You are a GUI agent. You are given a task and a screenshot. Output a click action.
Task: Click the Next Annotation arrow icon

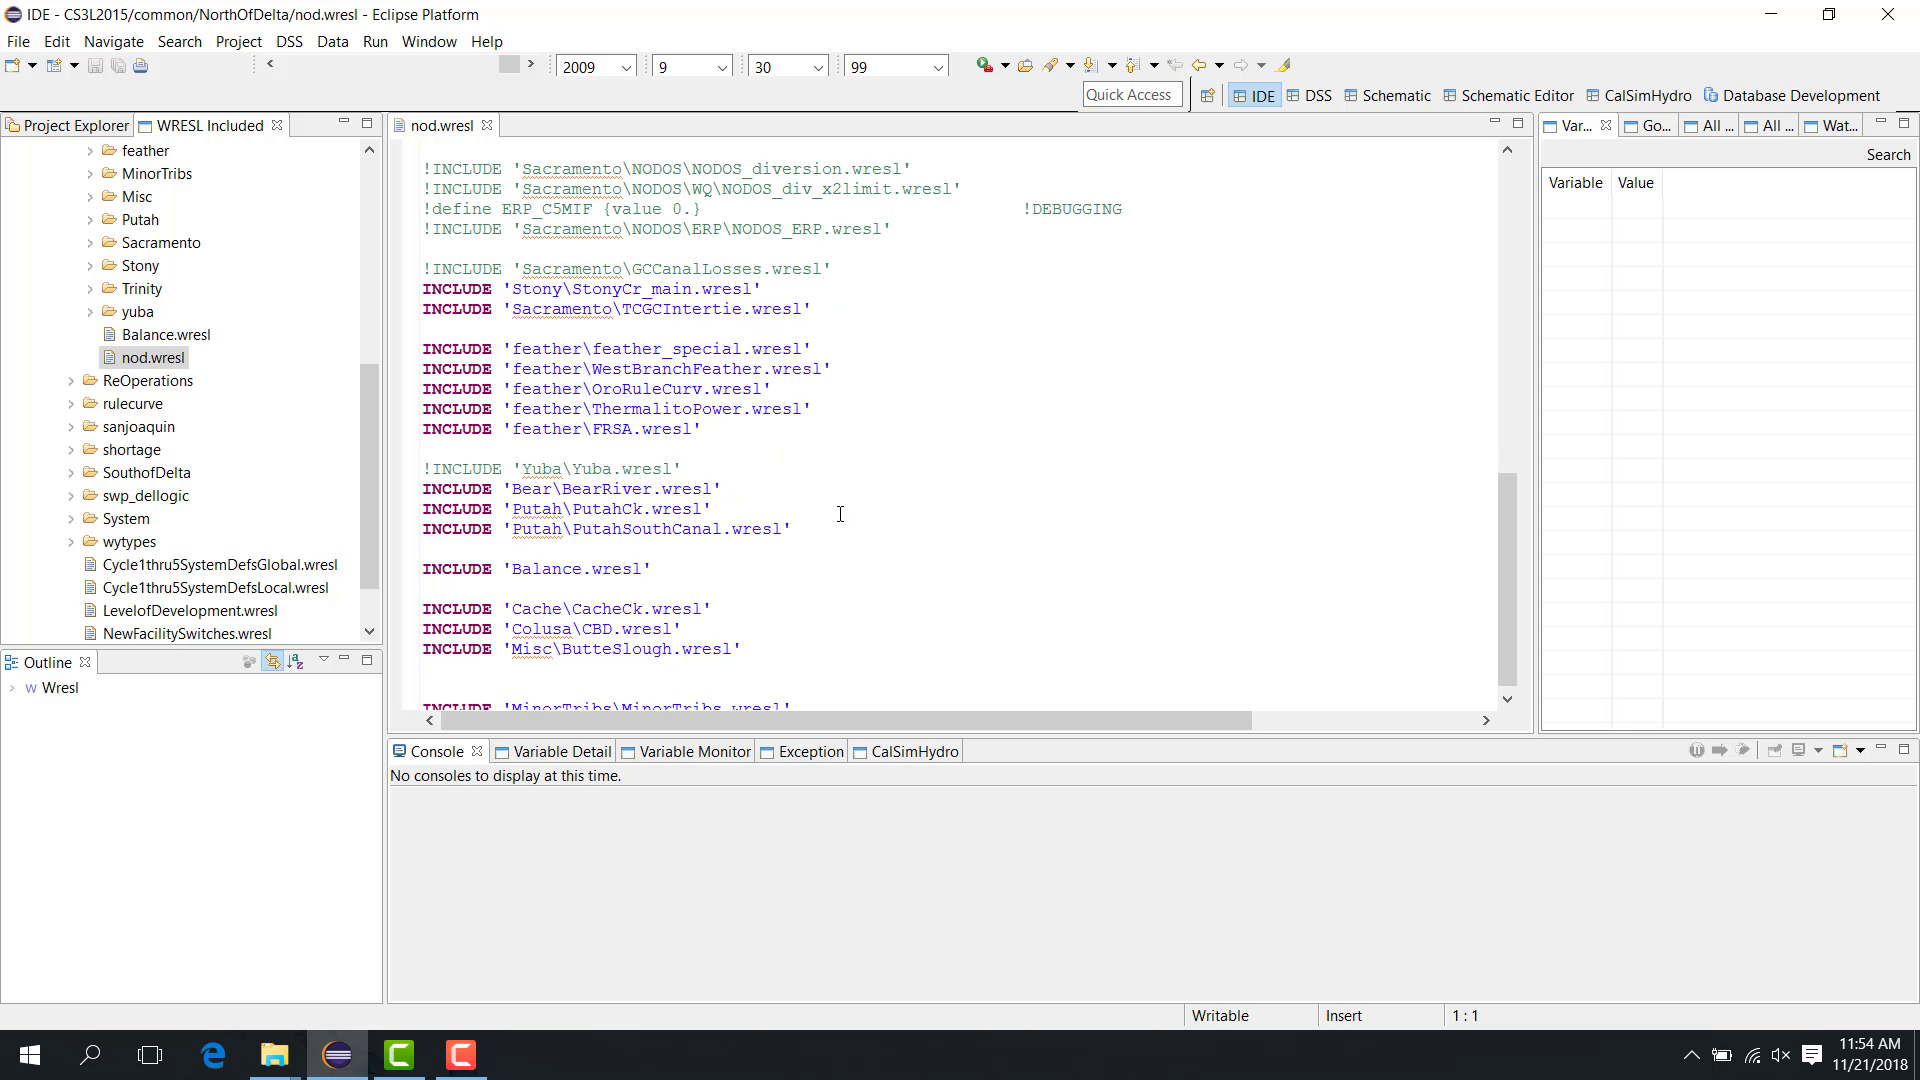[x=1091, y=66]
